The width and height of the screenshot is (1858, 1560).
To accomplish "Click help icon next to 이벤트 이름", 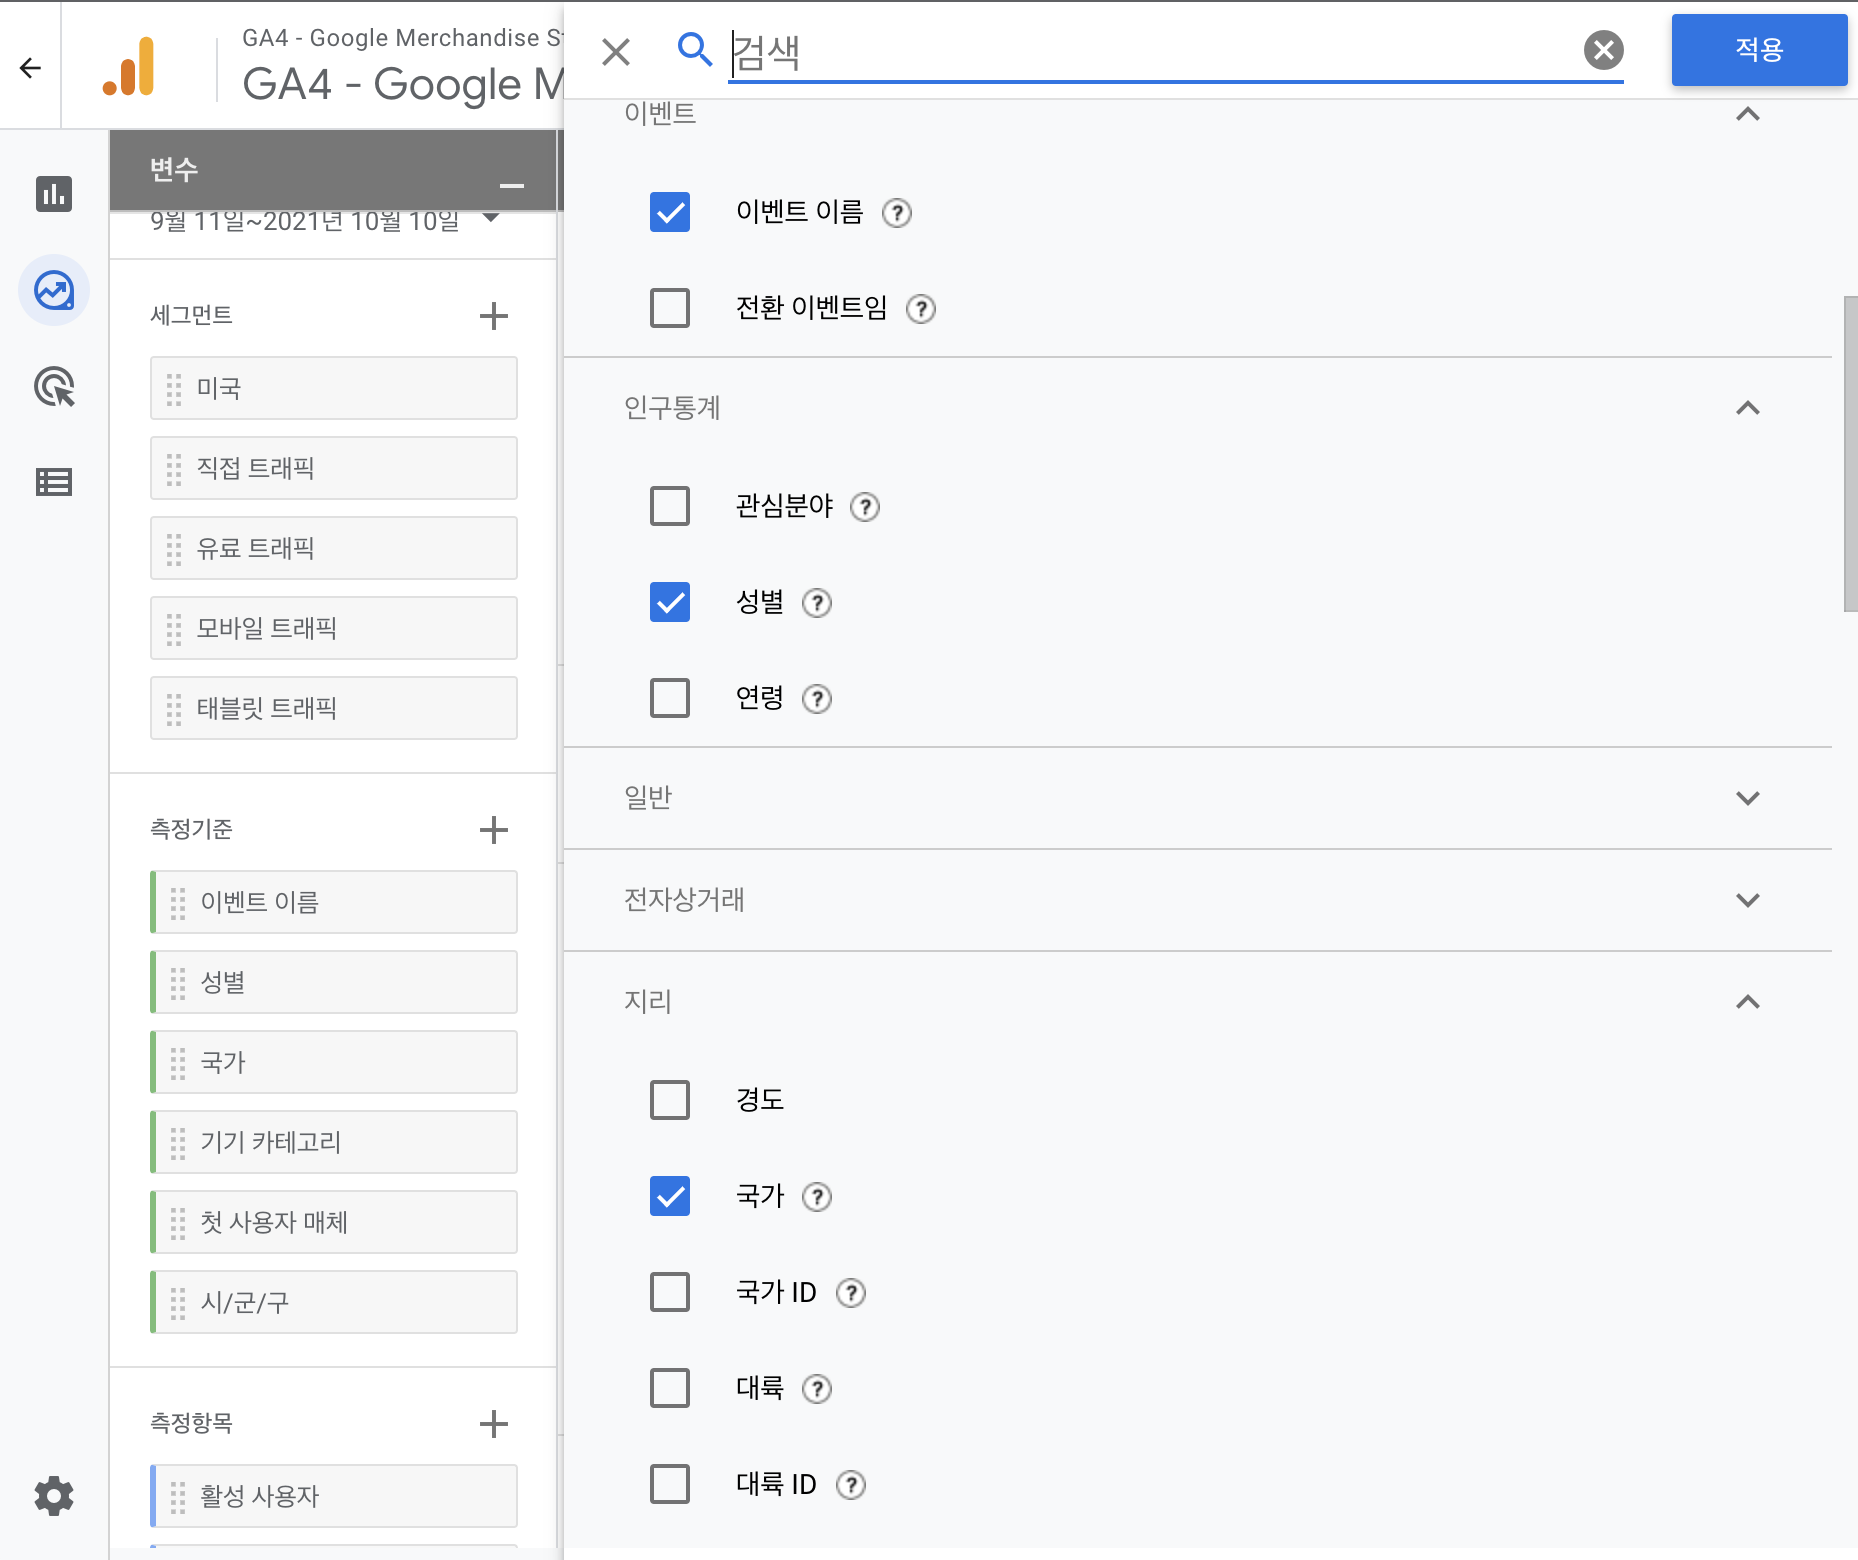I will pos(897,213).
